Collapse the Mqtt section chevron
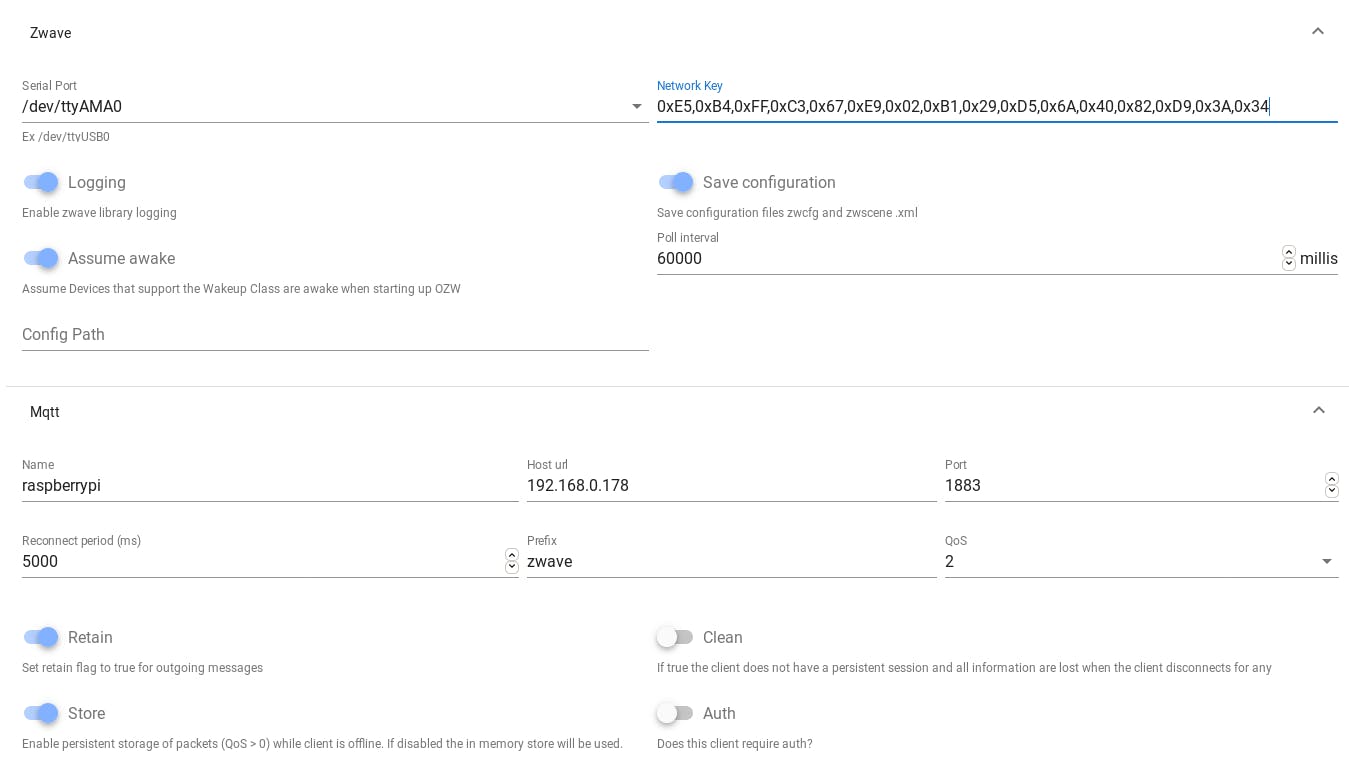The height and width of the screenshot is (761, 1349). (x=1318, y=411)
